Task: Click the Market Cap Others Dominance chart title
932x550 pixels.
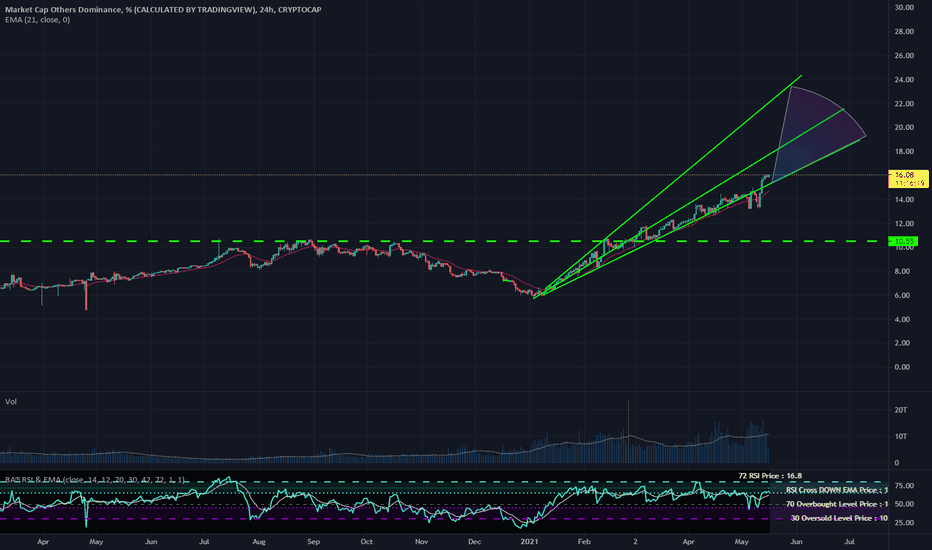Action: pyautogui.click(x=163, y=10)
